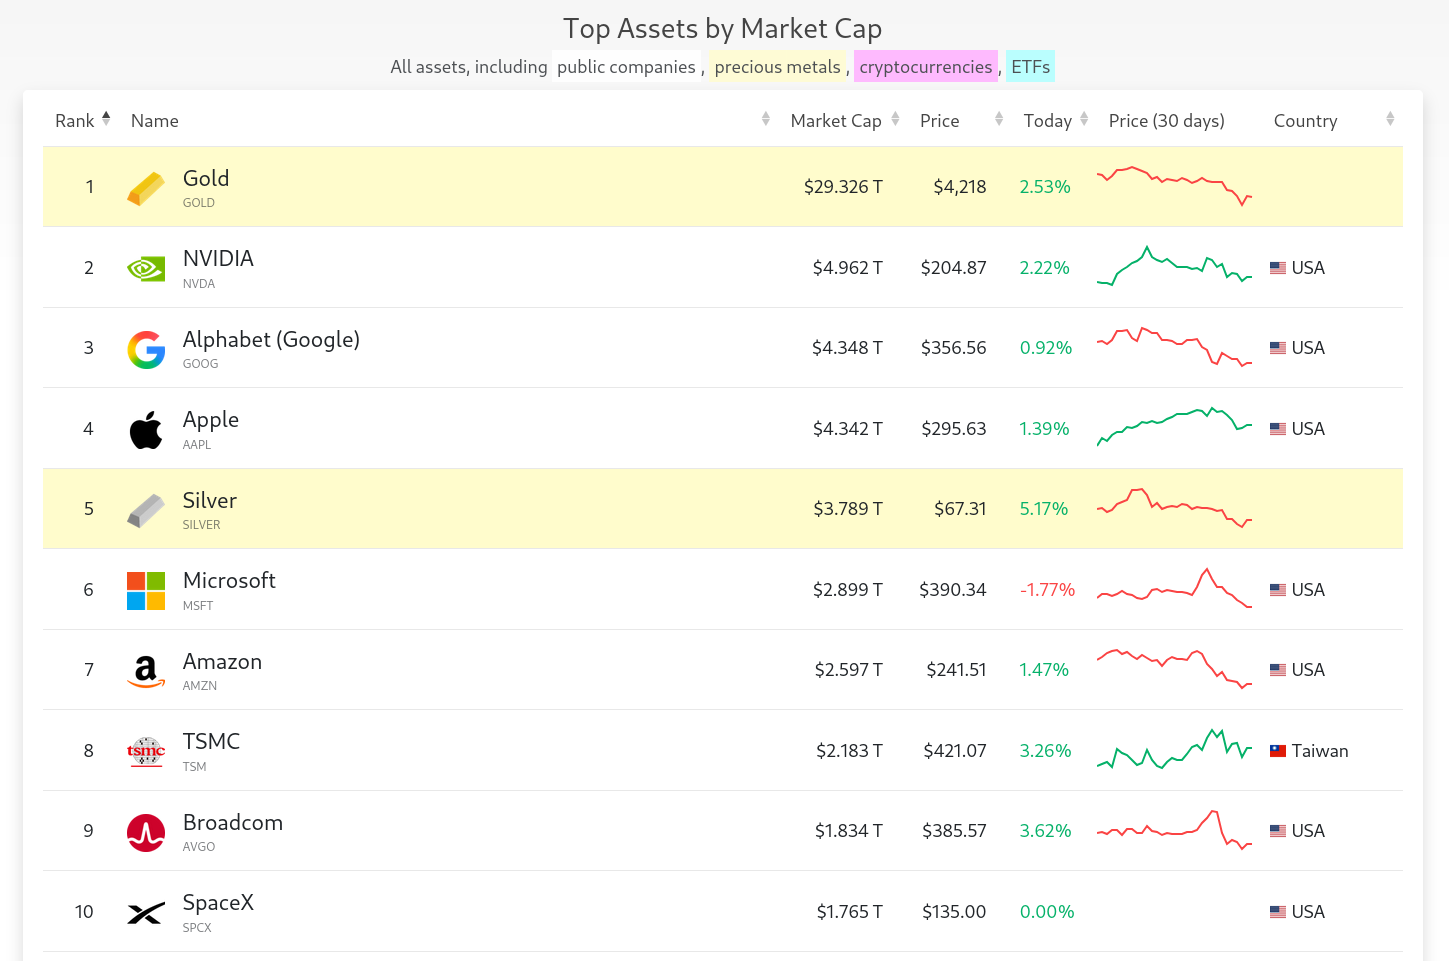
Task: Click the SpaceX logo icon
Action: [146, 913]
